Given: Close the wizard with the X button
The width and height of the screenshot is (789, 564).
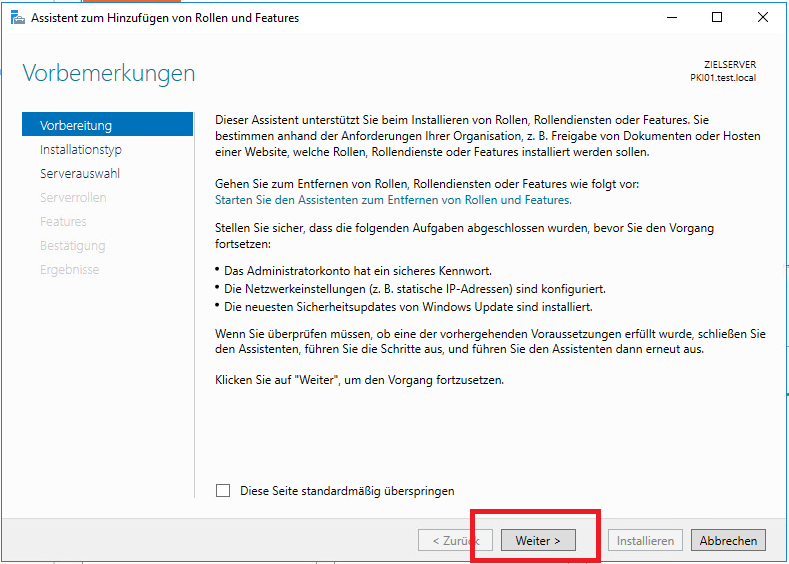Looking at the screenshot, I should (x=764, y=17).
